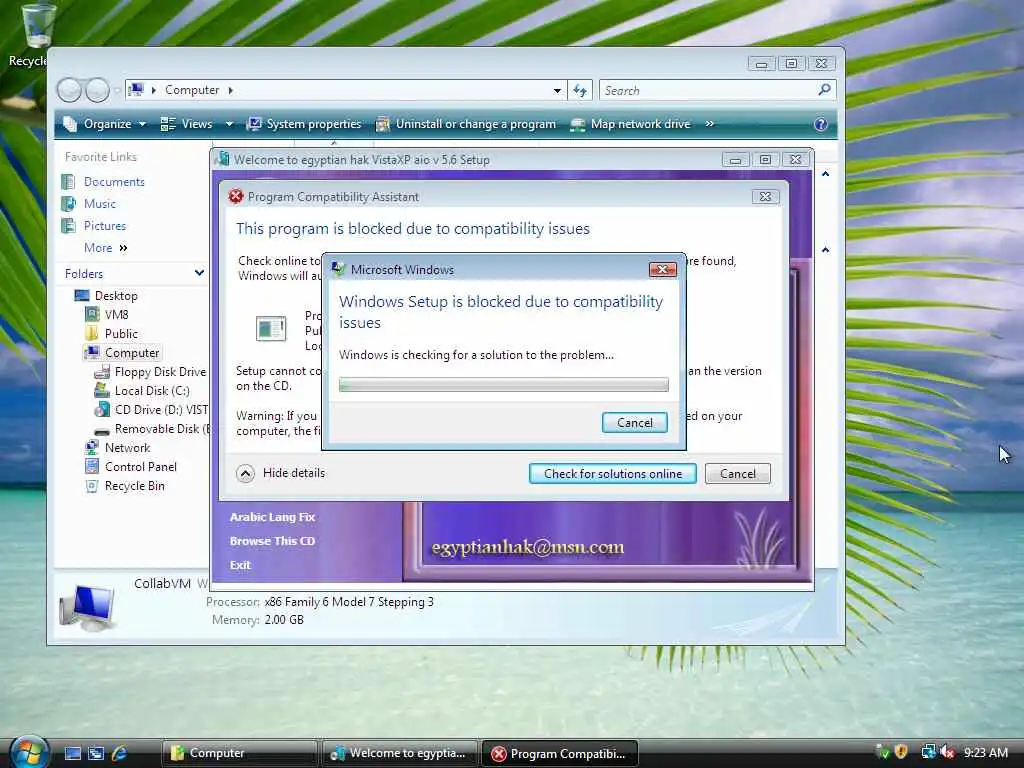The image size is (1024, 768).
Task: Click Switch between windows quick launch icon
Action: (96, 753)
